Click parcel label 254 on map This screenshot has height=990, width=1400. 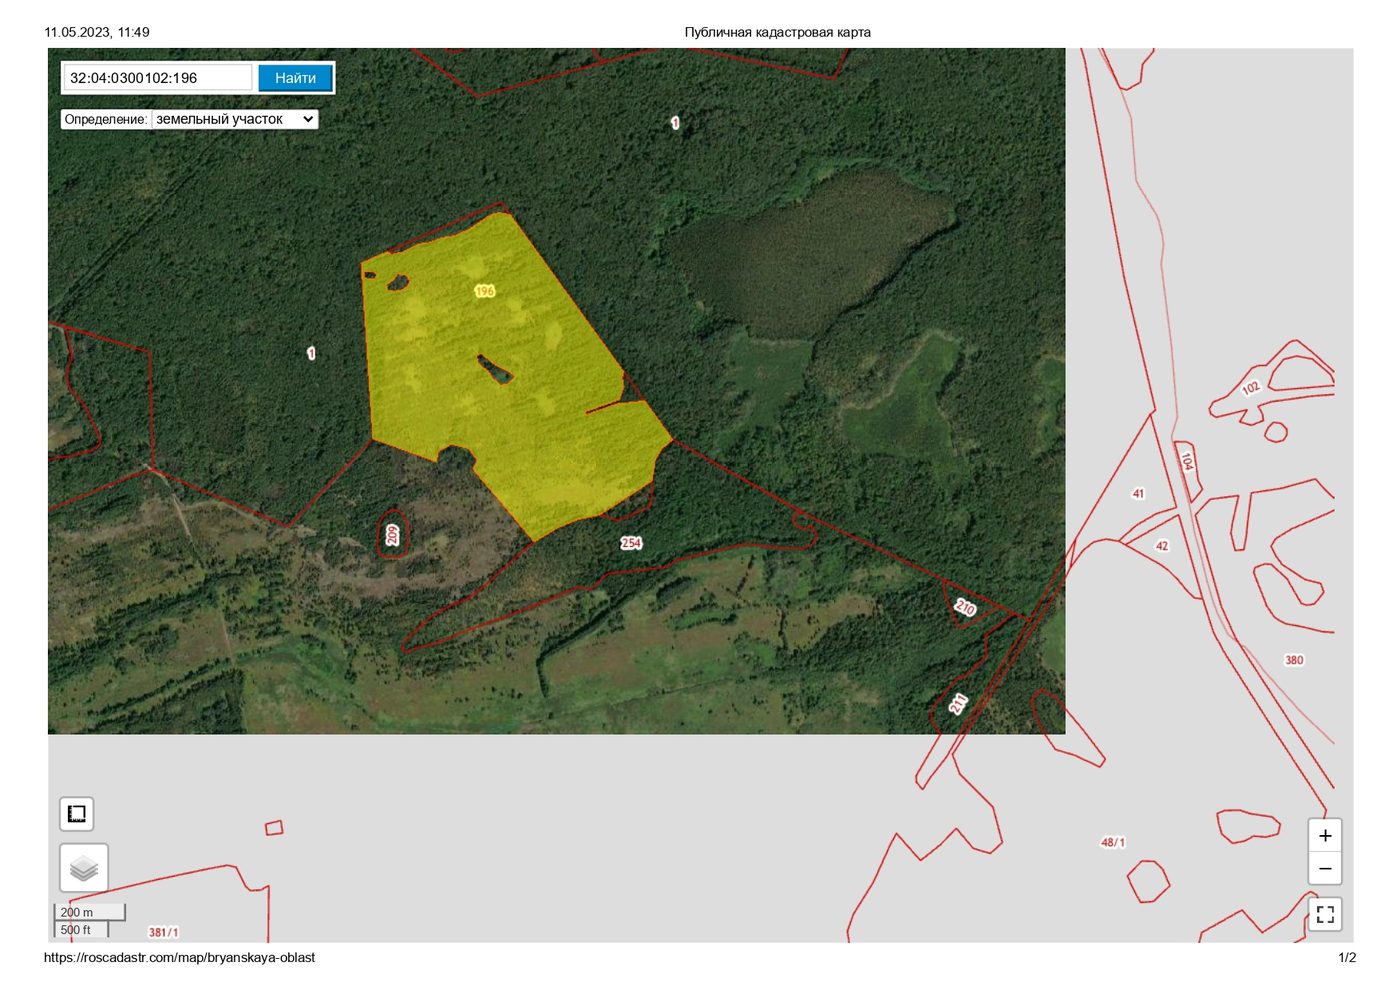(631, 543)
